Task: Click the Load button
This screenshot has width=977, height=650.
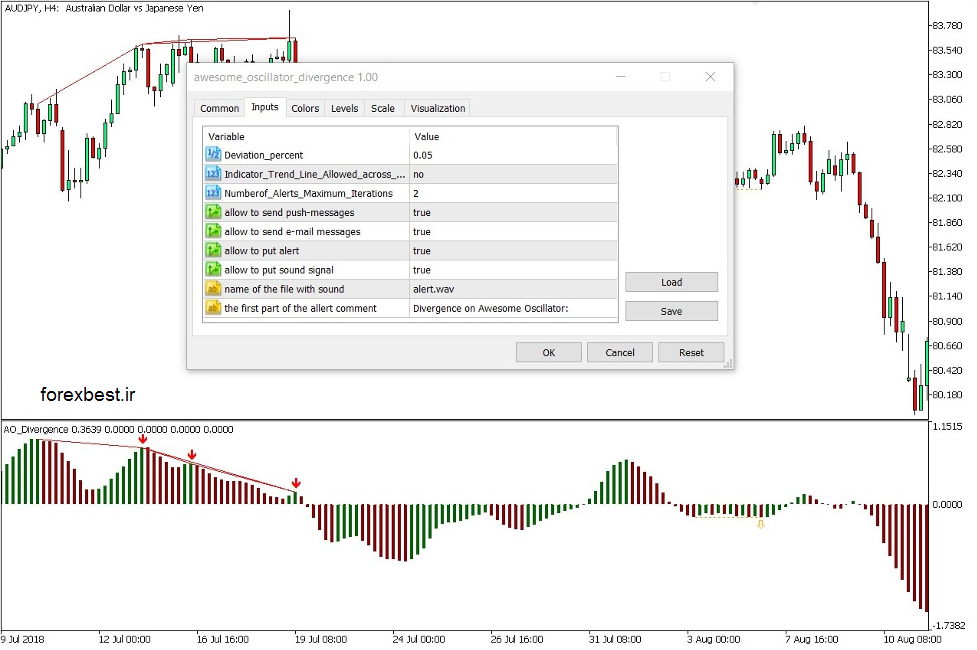Action: [671, 281]
